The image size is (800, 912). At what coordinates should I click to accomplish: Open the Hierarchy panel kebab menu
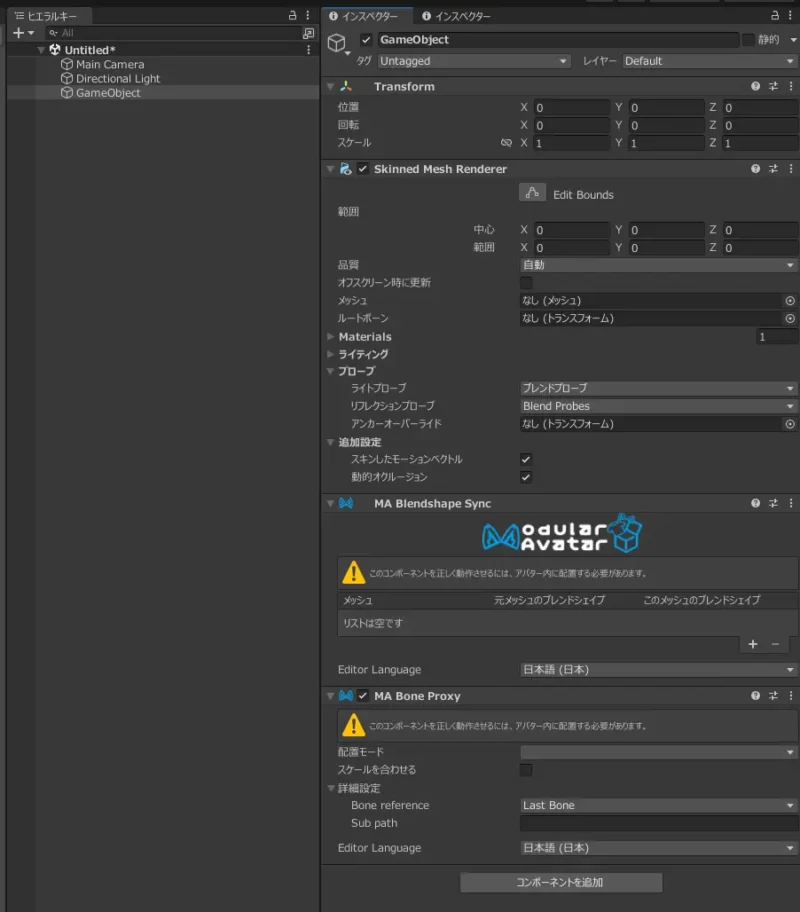(x=308, y=16)
